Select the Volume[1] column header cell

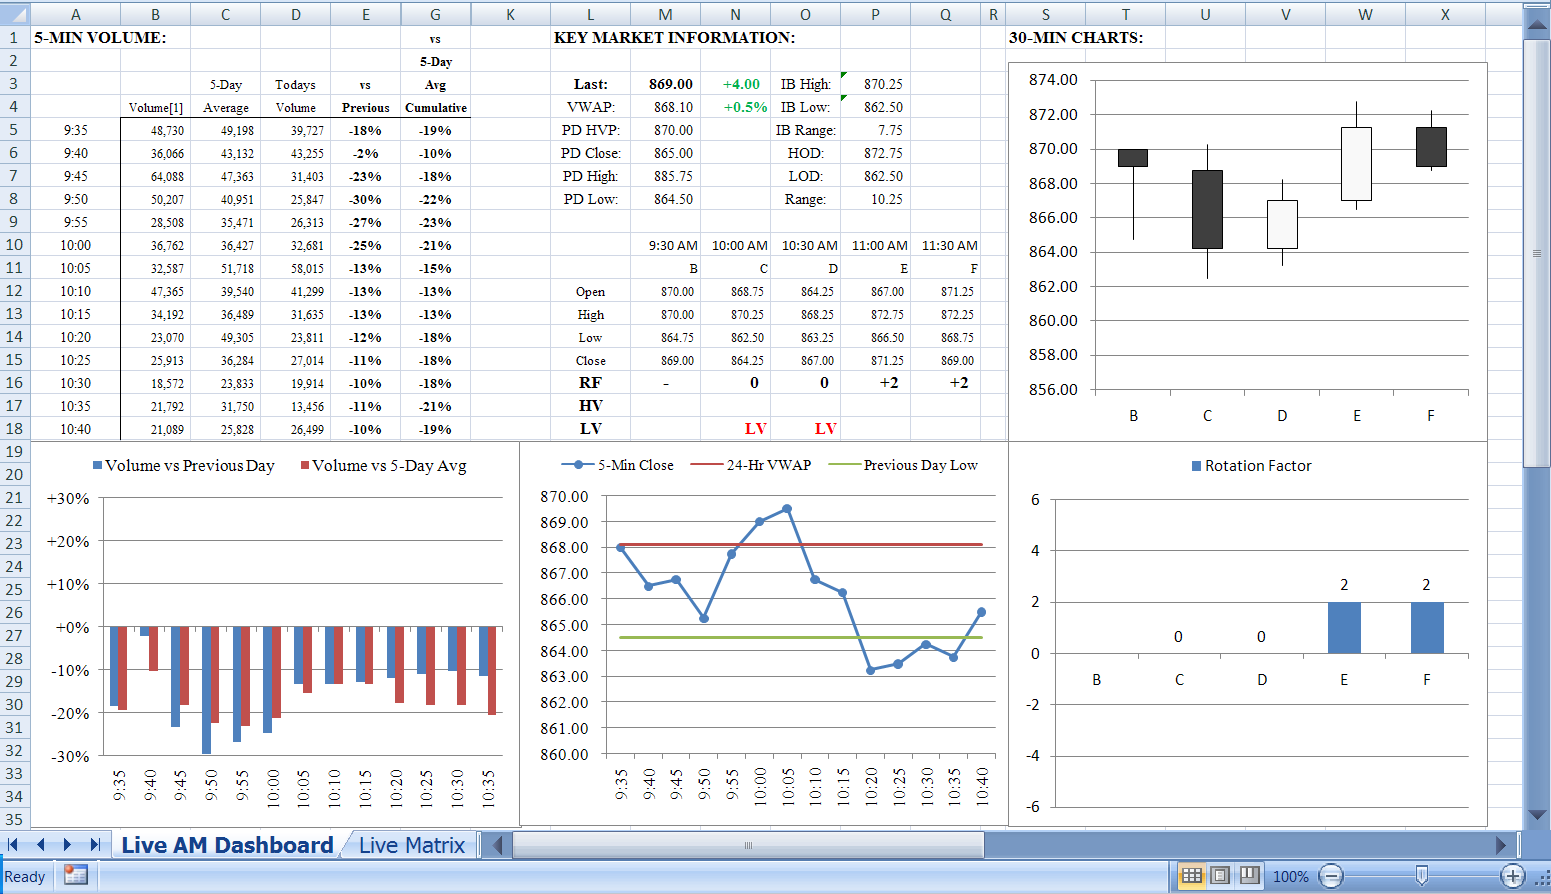point(155,107)
